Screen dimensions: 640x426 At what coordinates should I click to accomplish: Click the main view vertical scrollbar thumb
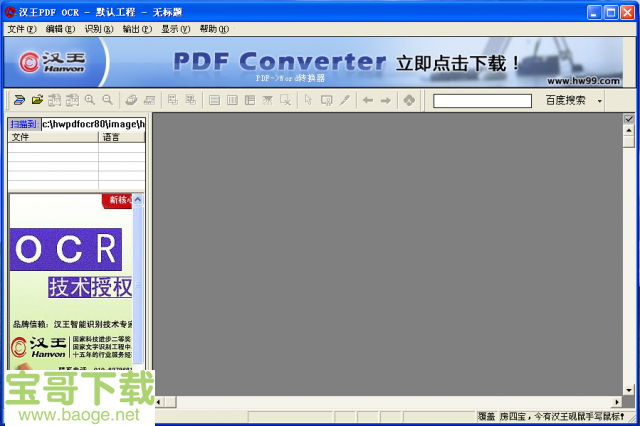pyautogui.click(x=629, y=141)
